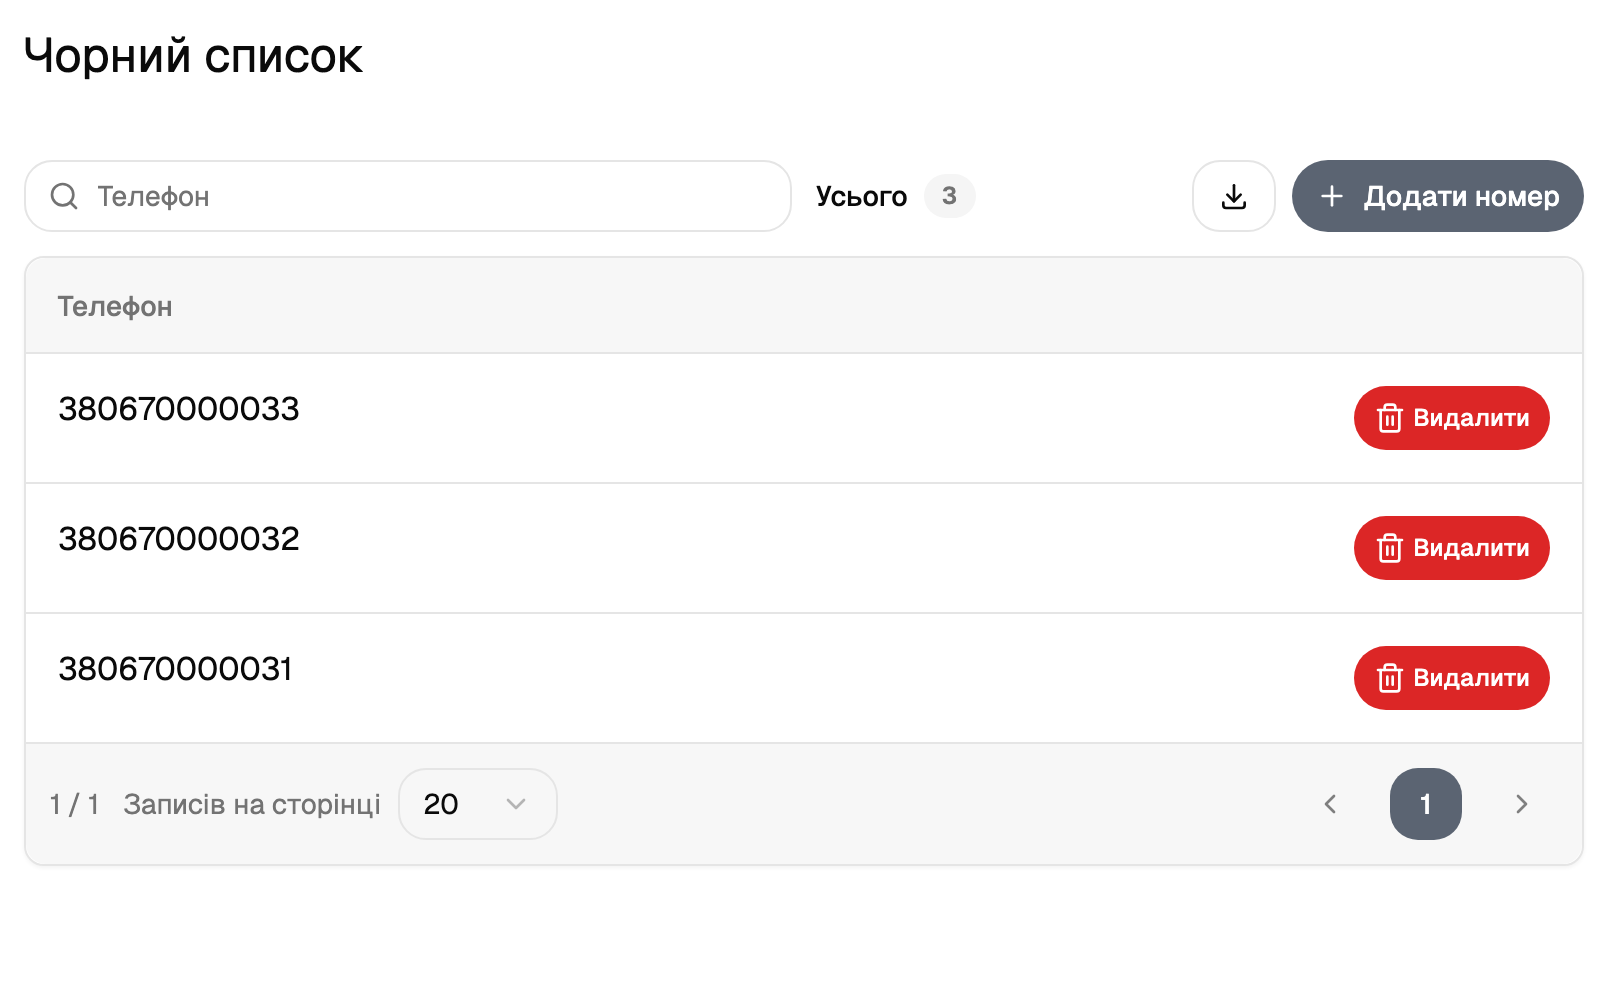The width and height of the screenshot is (1608, 986).
Task: Delete number 380670000032 with Видалити
Action: click(x=1451, y=548)
